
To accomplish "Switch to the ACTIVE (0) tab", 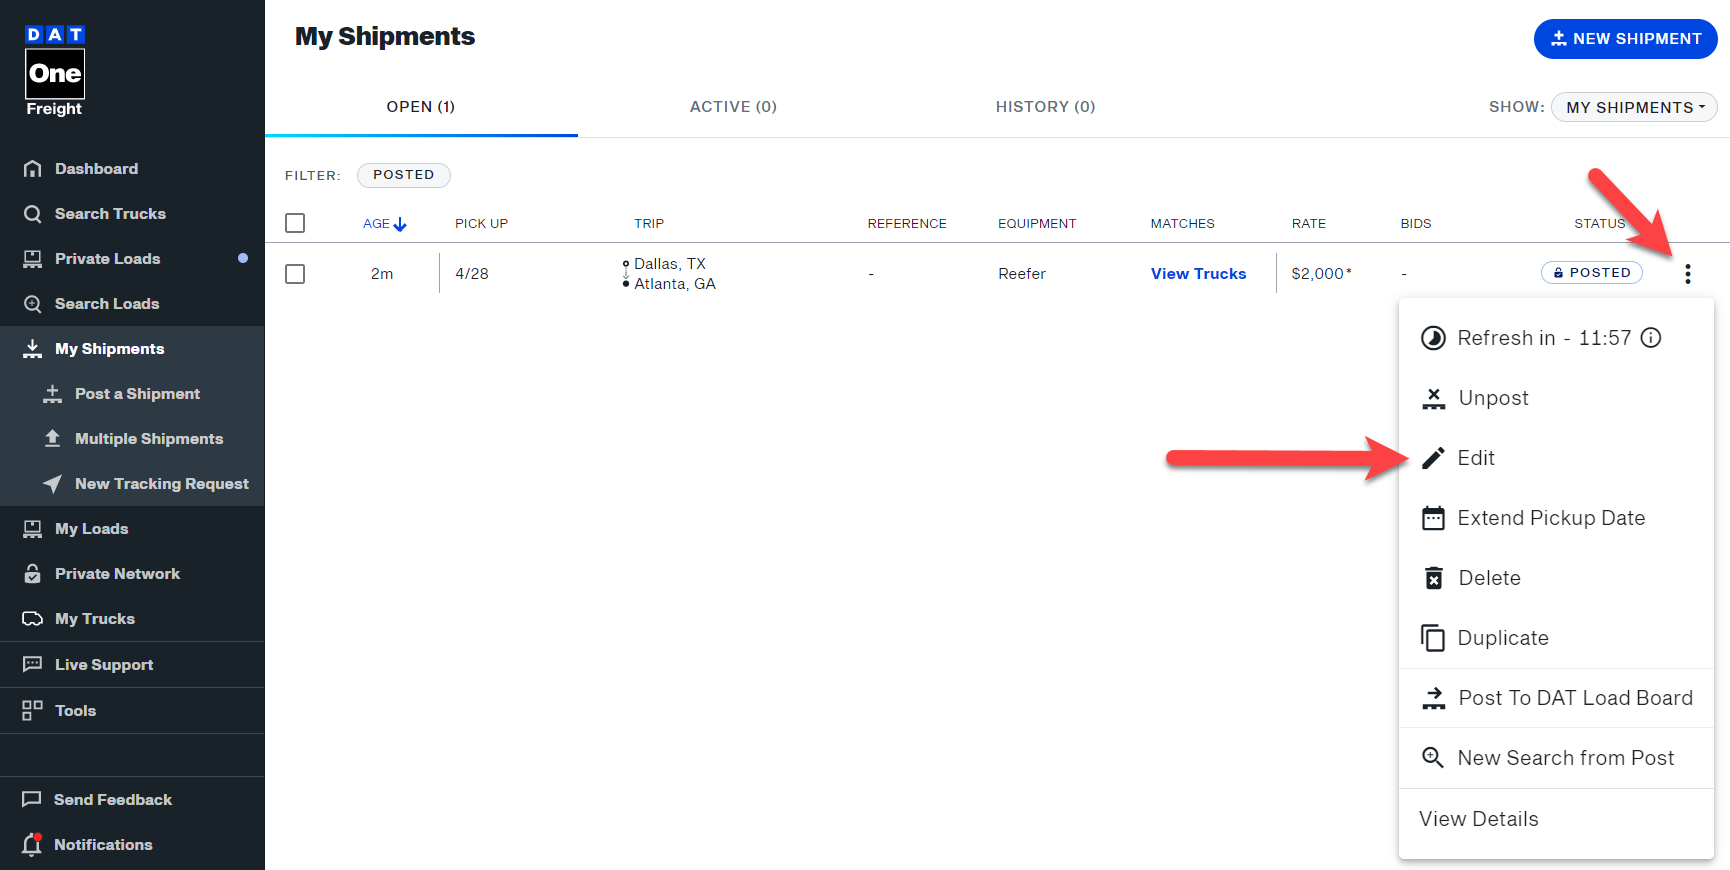I will click(733, 107).
